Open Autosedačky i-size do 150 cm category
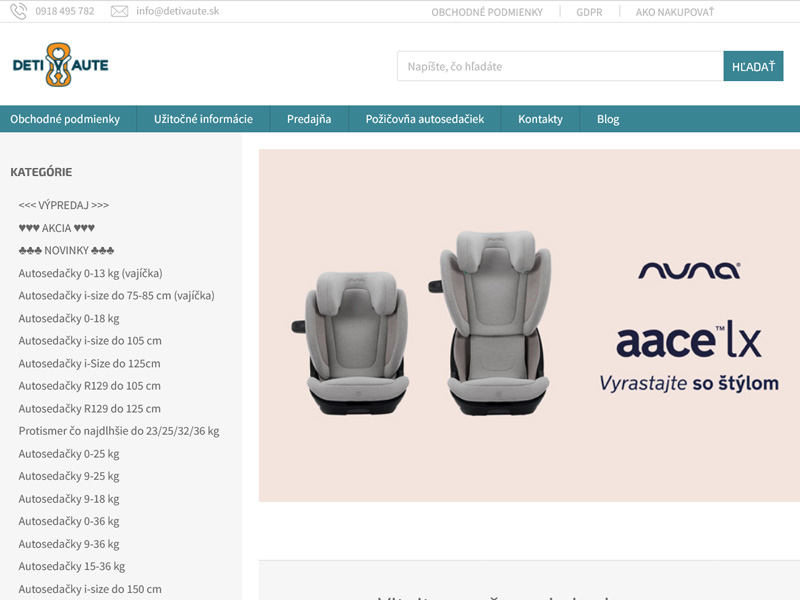This screenshot has height=600, width=800. coord(90,589)
